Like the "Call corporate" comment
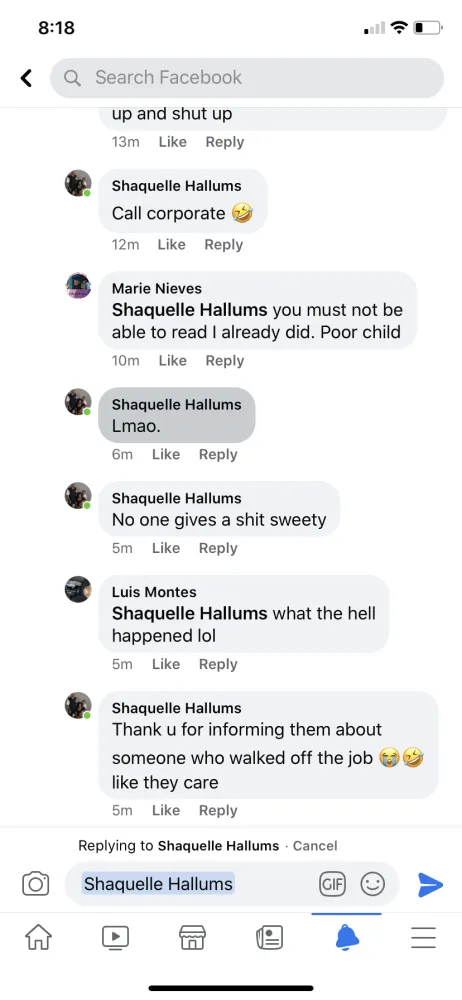 coord(172,244)
